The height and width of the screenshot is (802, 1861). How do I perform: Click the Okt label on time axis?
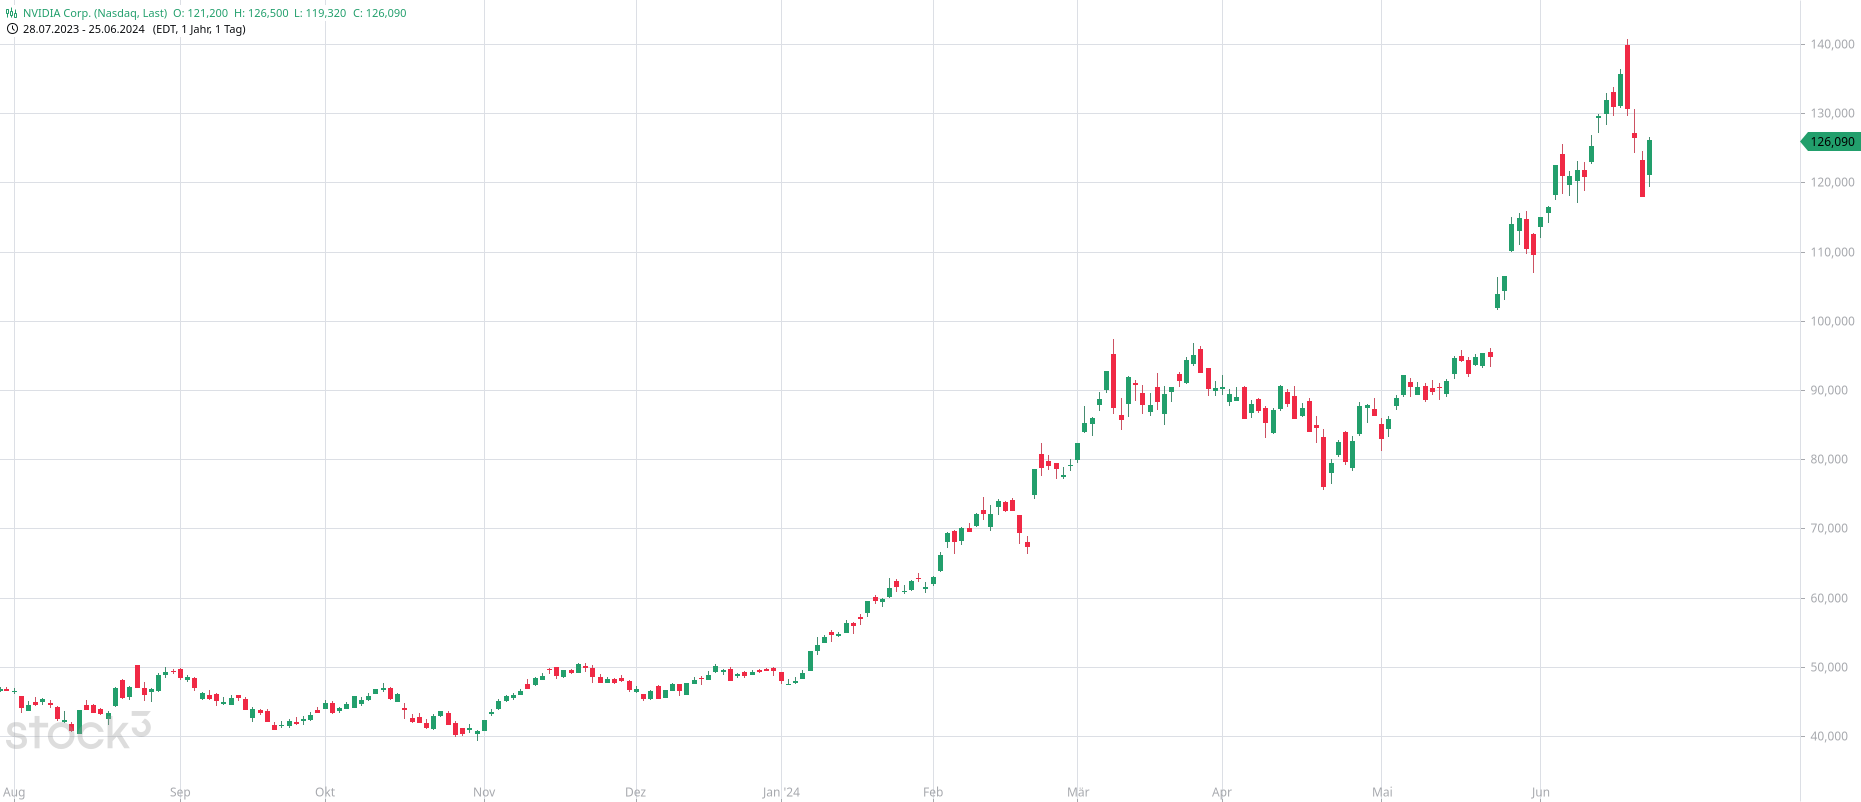[x=325, y=792]
